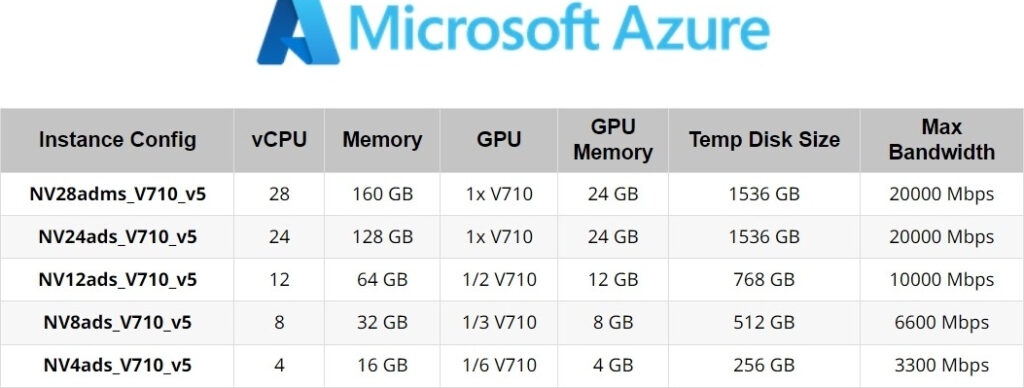The height and width of the screenshot is (388, 1024).
Task: Select the 1/2 V710 GPU cell
Action: click(500, 280)
